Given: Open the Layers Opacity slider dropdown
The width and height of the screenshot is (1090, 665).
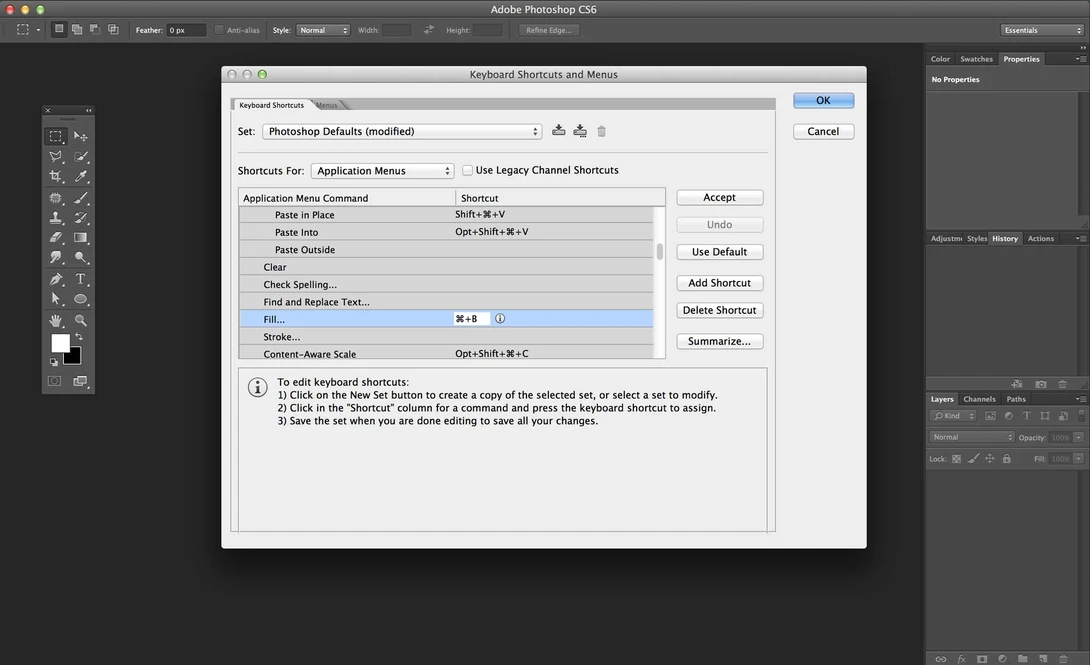Looking at the screenshot, I should click(x=1078, y=437).
